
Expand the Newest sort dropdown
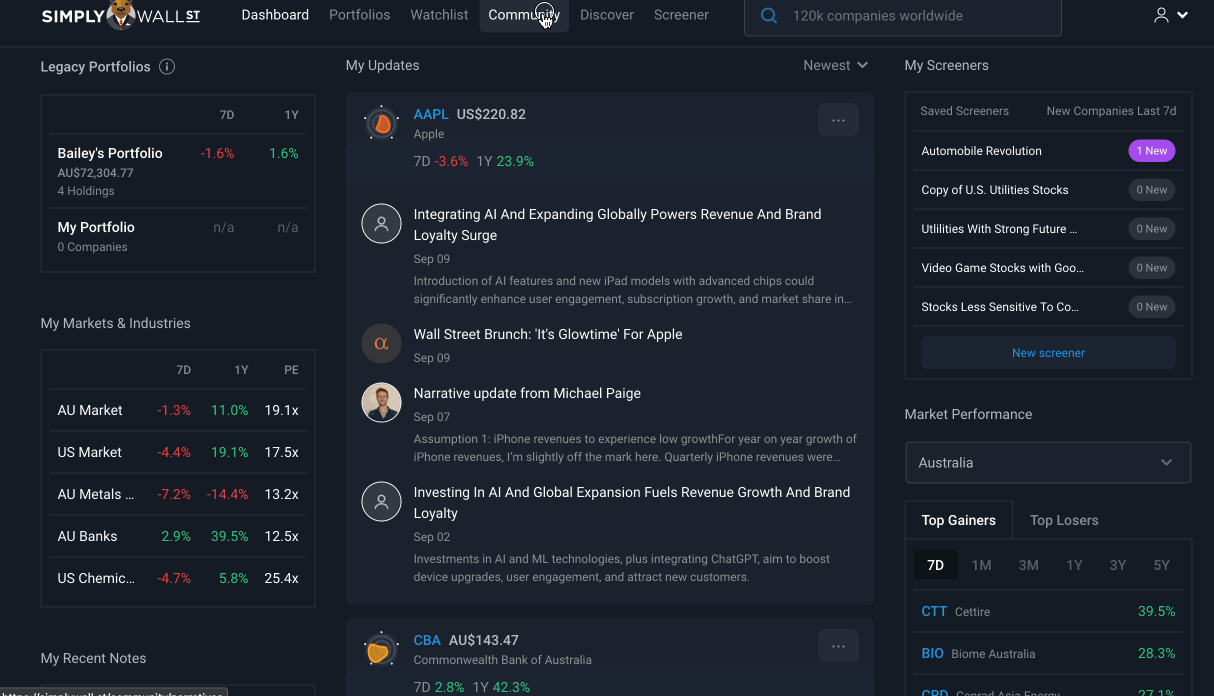835,65
